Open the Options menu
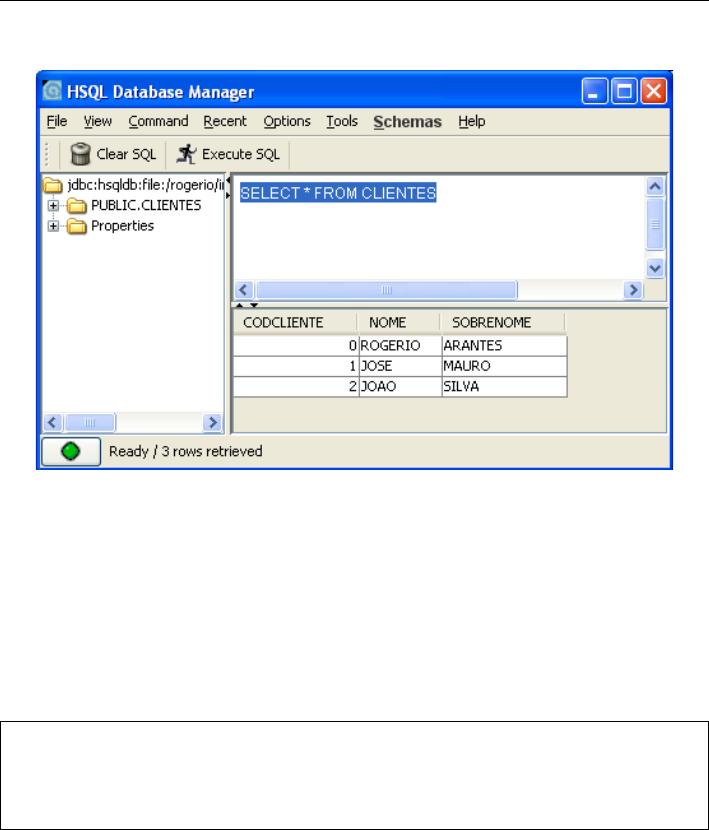Viewport: 709px width, 830px height. 287,122
